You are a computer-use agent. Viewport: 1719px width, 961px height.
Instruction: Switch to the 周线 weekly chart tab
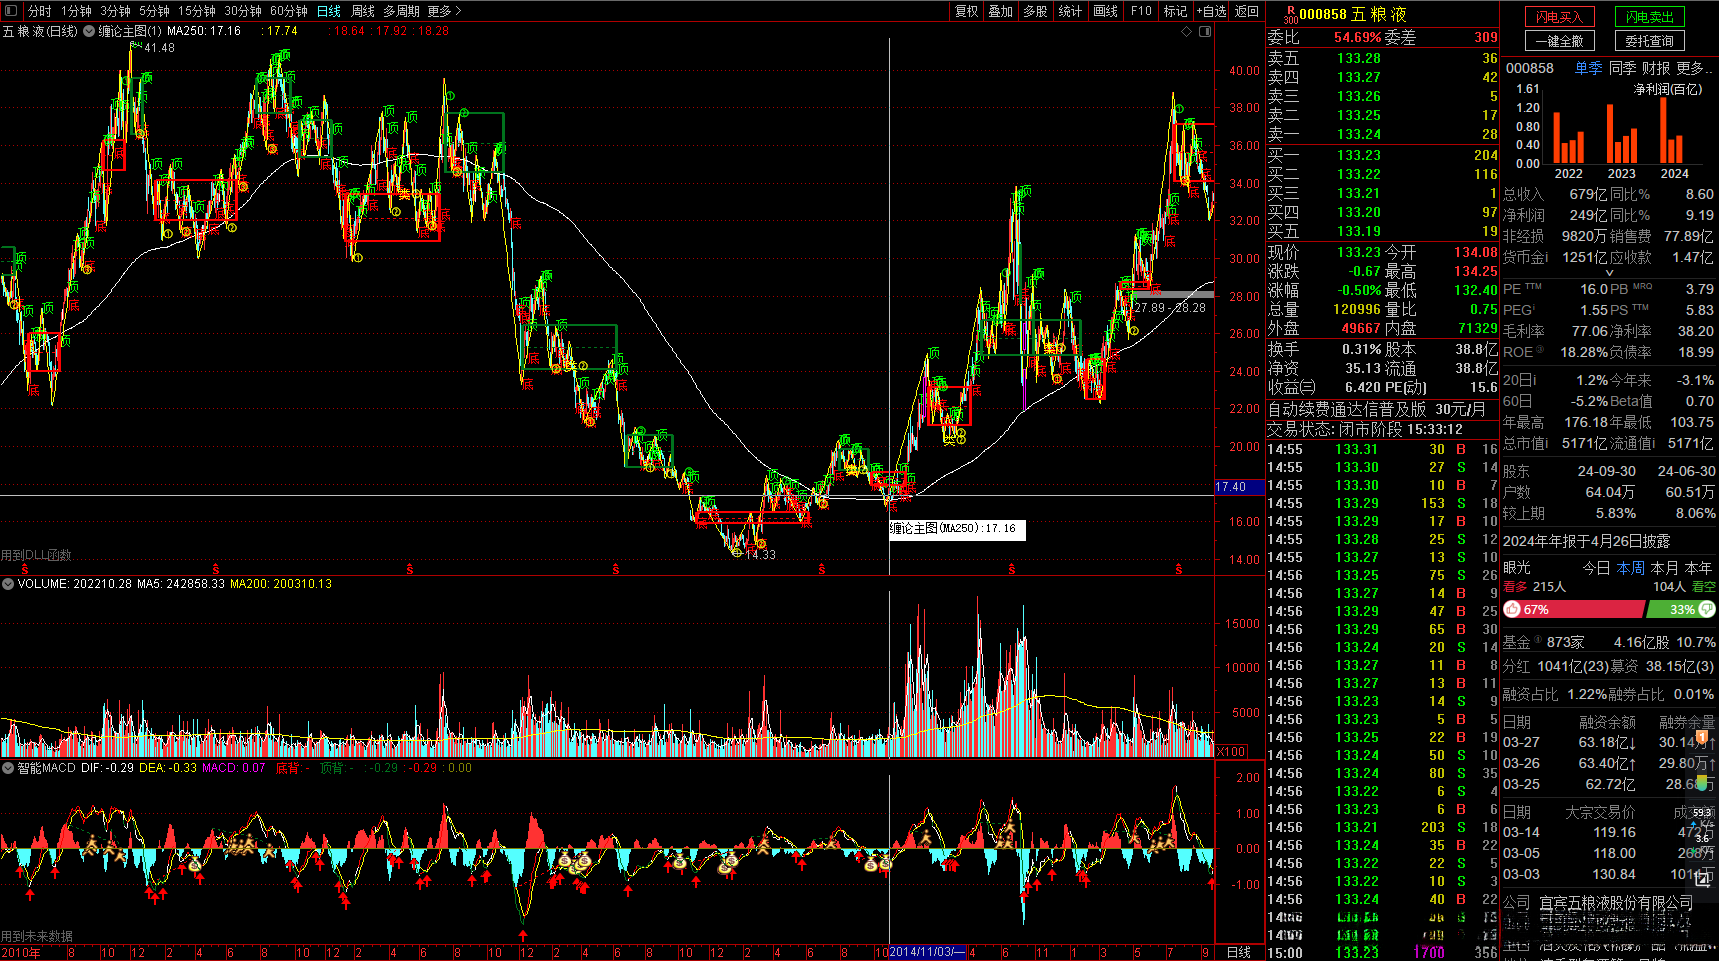[x=363, y=11]
